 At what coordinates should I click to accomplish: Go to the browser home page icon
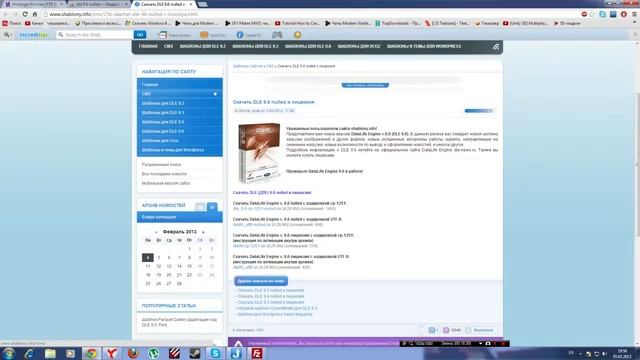pyautogui.click(x=35, y=14)
